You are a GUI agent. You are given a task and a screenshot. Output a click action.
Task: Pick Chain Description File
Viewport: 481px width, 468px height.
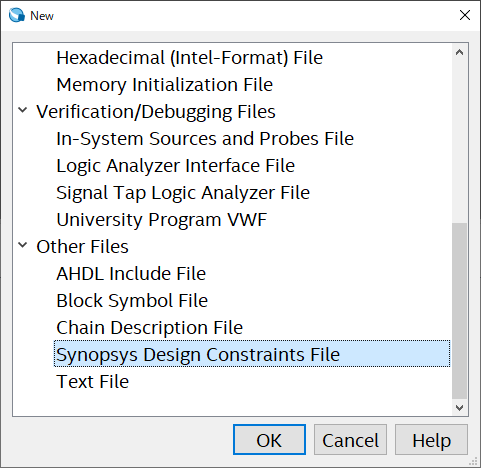[x=149, y=328]
